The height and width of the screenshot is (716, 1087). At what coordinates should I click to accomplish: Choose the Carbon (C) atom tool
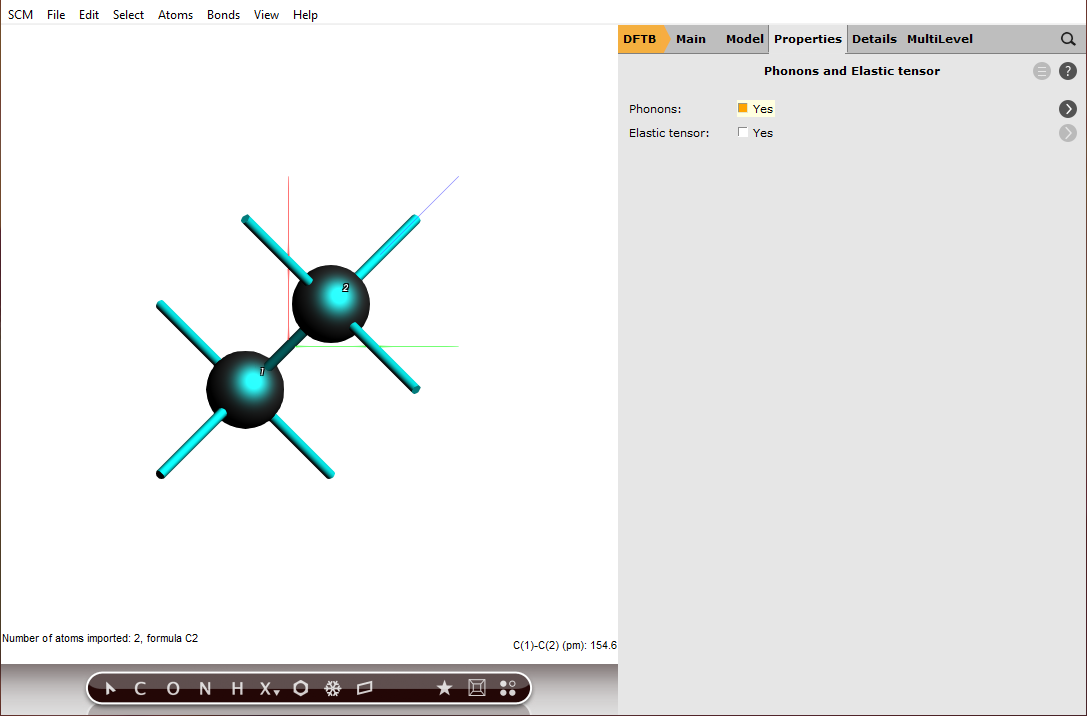click(140, 688)
